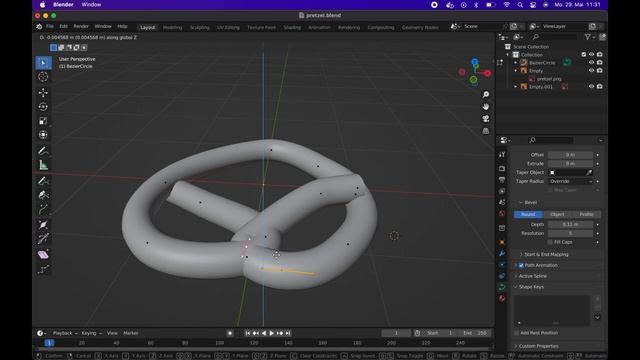Open the Keying dropdown in timeline

(91, 333)
